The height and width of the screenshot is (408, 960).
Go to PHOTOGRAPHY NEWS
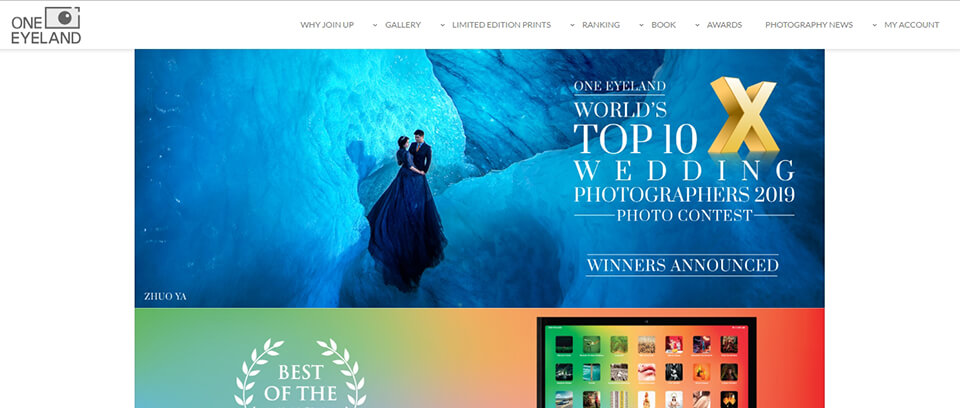coord(809,25)
